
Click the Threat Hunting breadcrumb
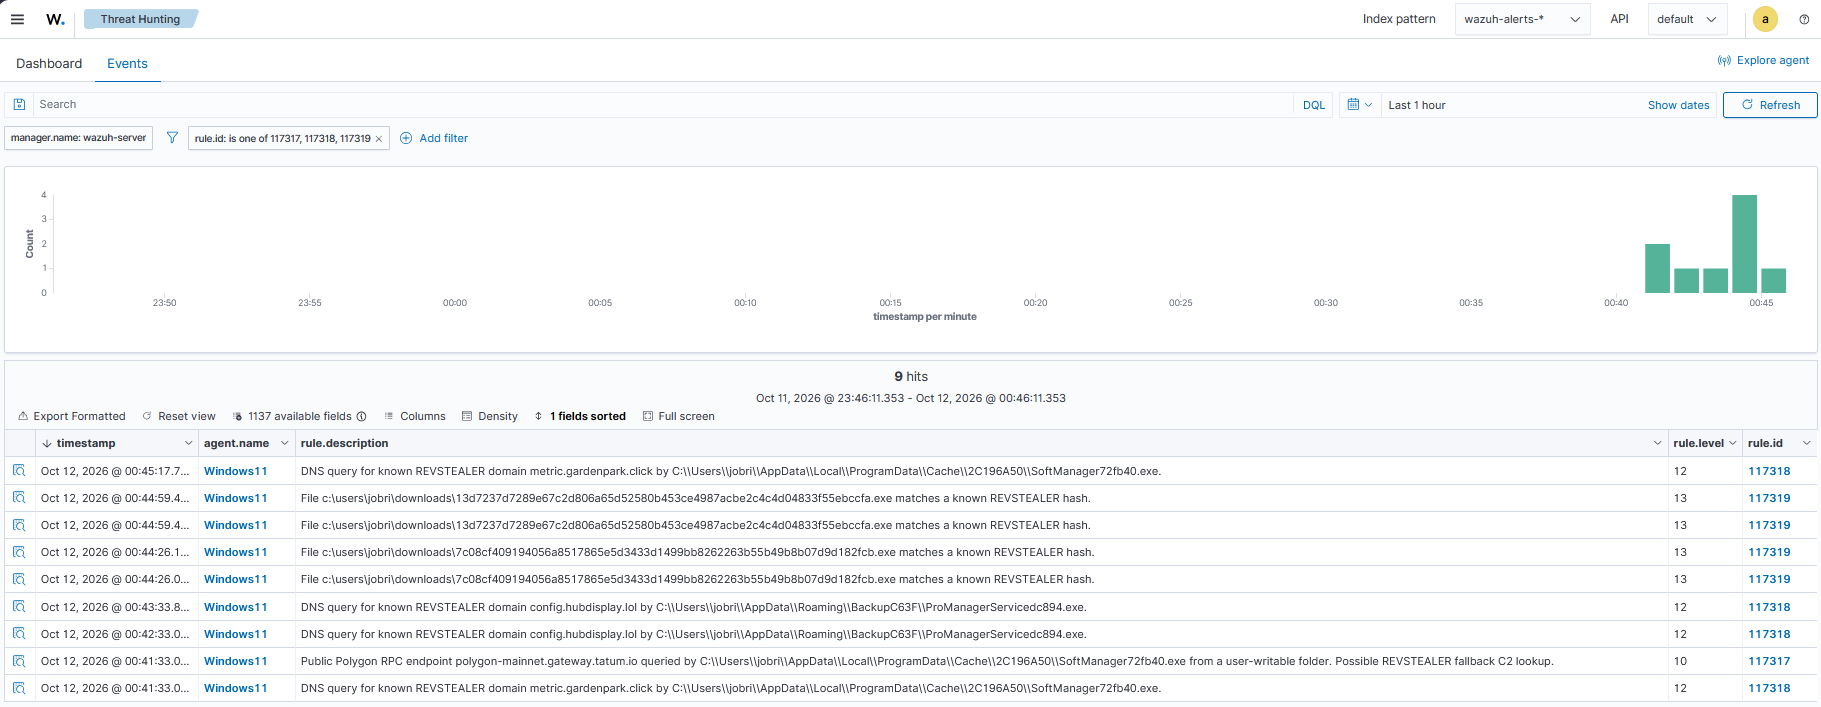pos(140,19)
